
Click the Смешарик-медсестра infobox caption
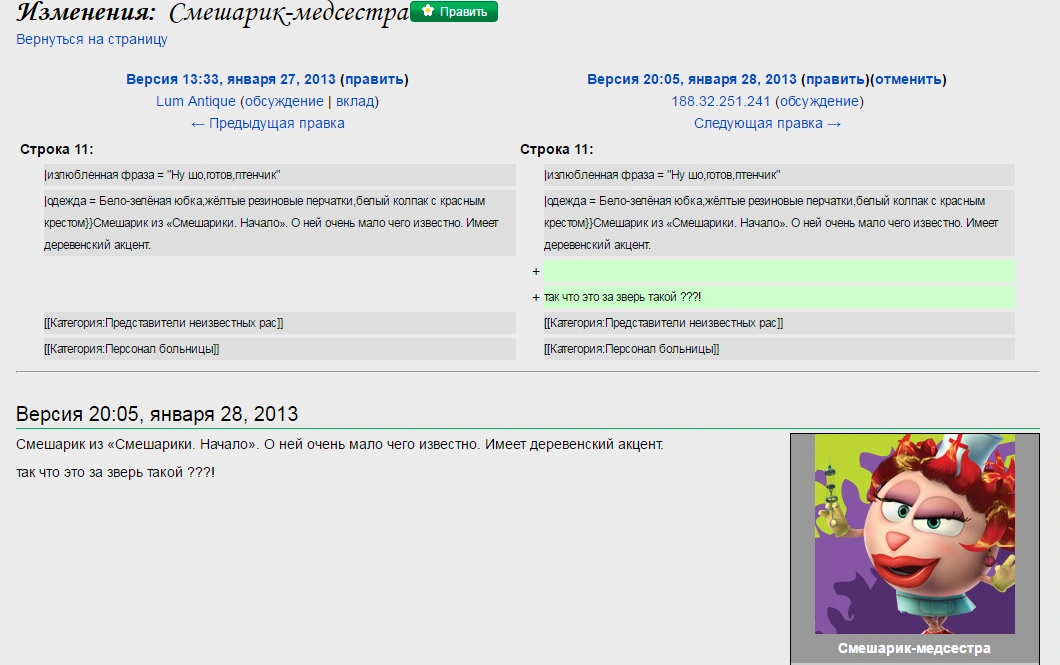pos(914,648)
